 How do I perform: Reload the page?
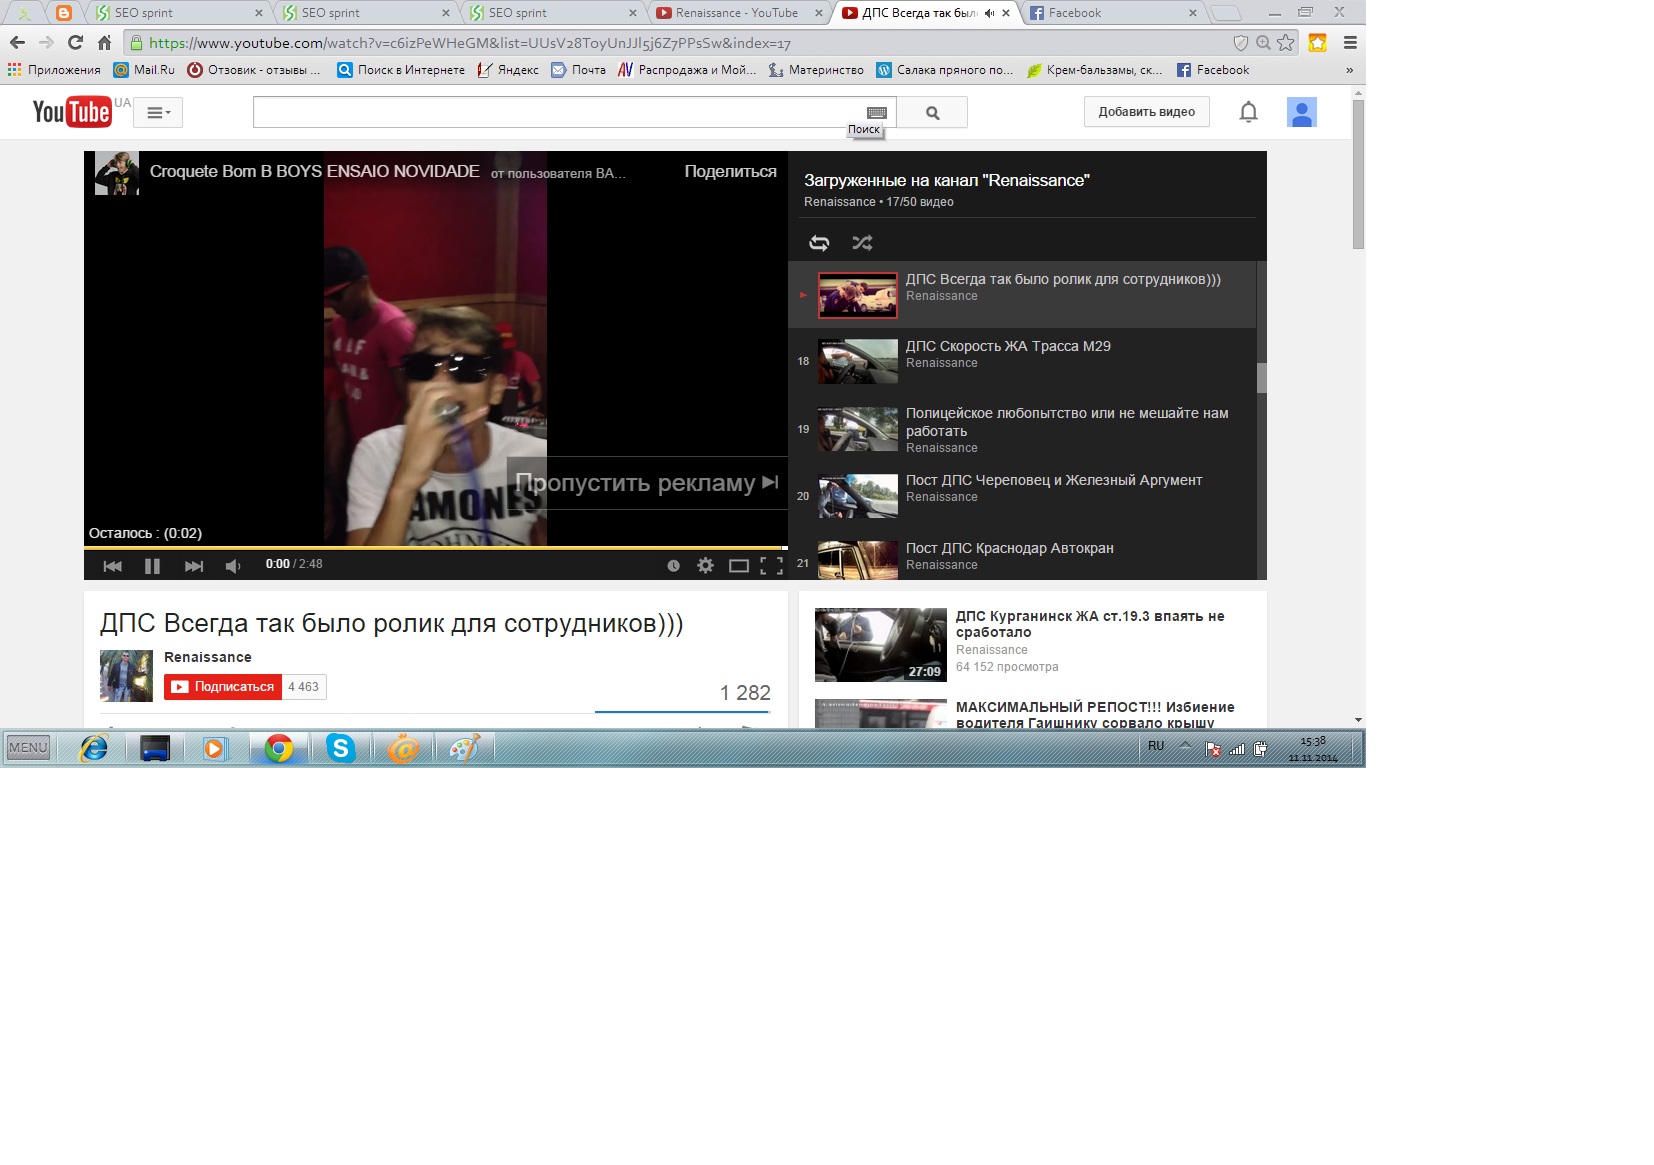point(75,43)
